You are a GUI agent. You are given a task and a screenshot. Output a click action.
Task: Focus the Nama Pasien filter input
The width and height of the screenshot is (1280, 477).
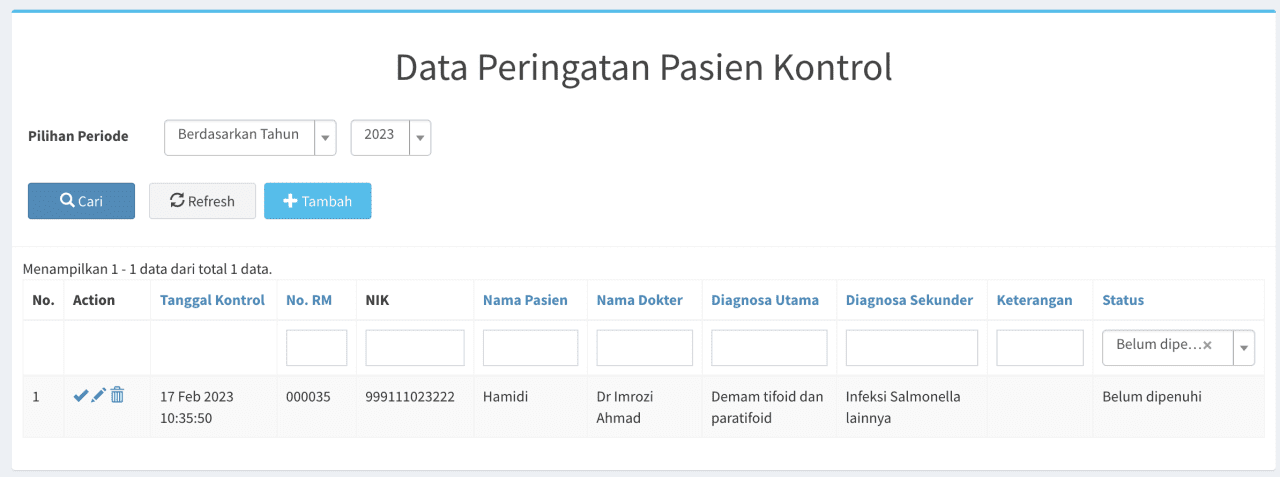tap(531, 348)
